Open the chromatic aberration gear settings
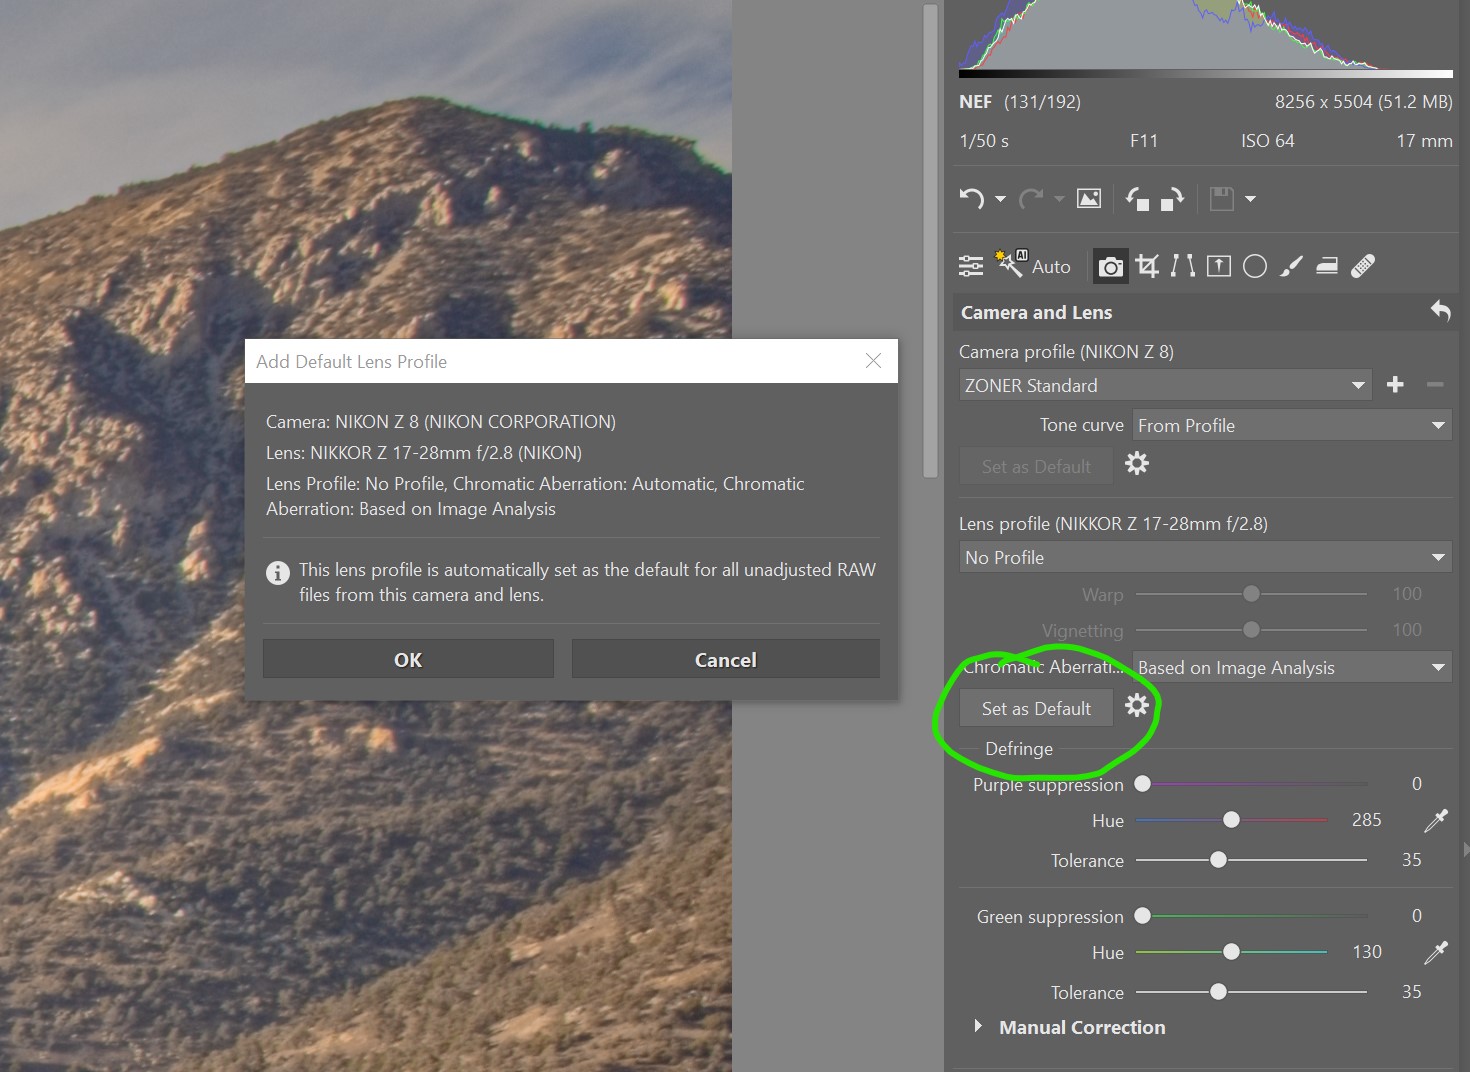This screenshot has width=1470, height=1072. pos(1137,706)
